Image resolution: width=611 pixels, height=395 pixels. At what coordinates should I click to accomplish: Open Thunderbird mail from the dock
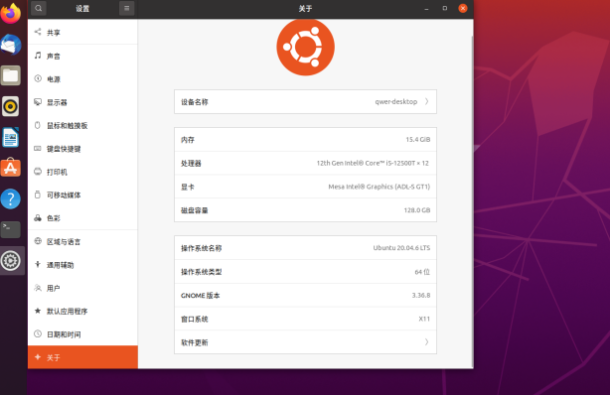tap(11, 44)
